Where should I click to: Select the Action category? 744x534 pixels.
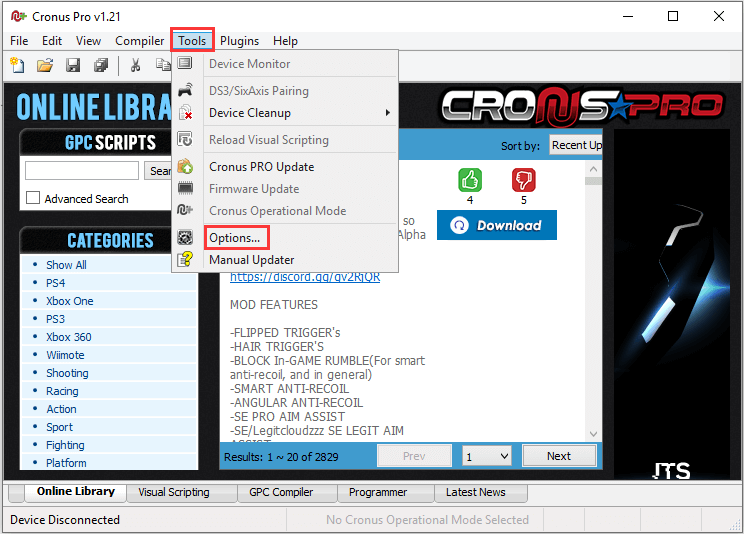(61, 409)
